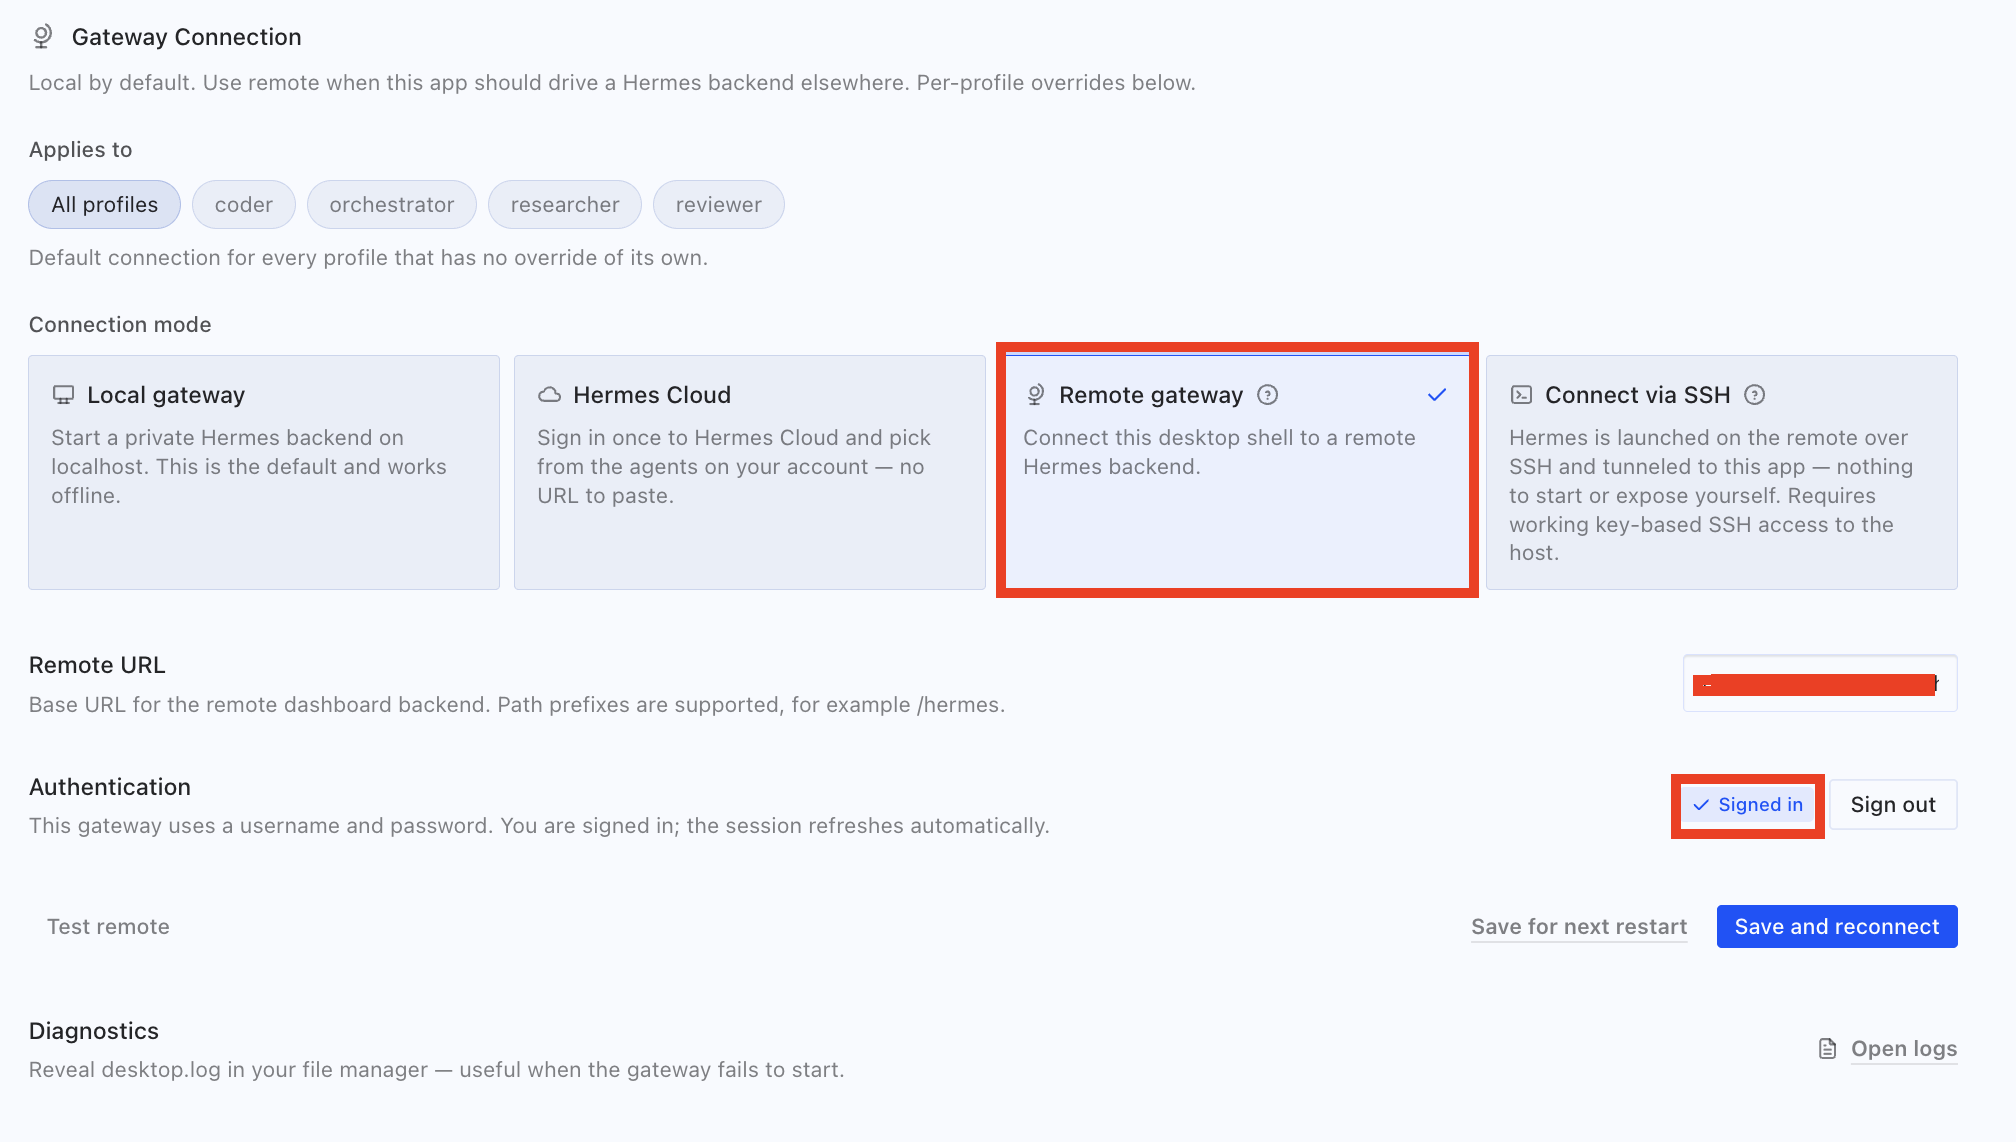
Task: Click the text starting 'This gateway uses a username'
Action: 539,826
